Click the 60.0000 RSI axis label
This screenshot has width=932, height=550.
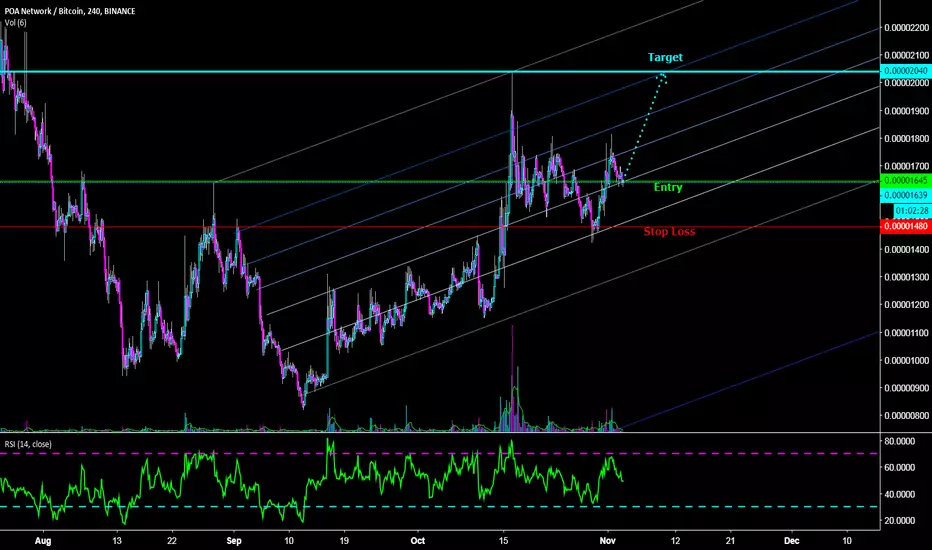pyautogui.click(x=900, y=467)
